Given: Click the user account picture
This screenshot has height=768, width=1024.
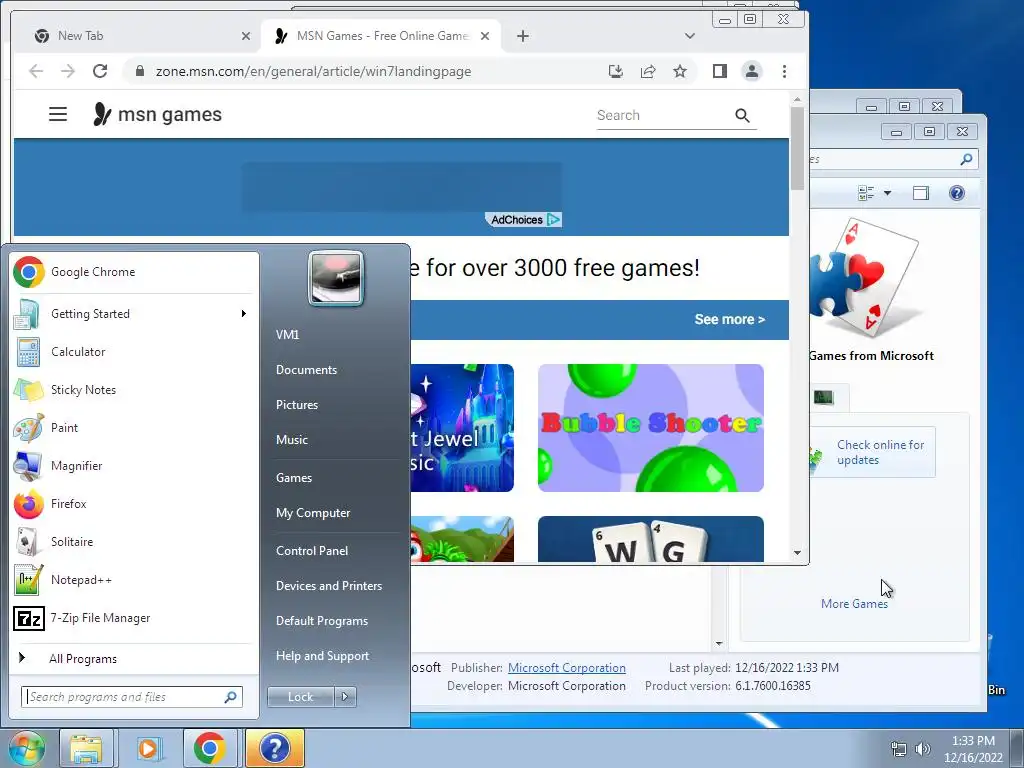Looking at the screenshot, I should click(336, 278).
